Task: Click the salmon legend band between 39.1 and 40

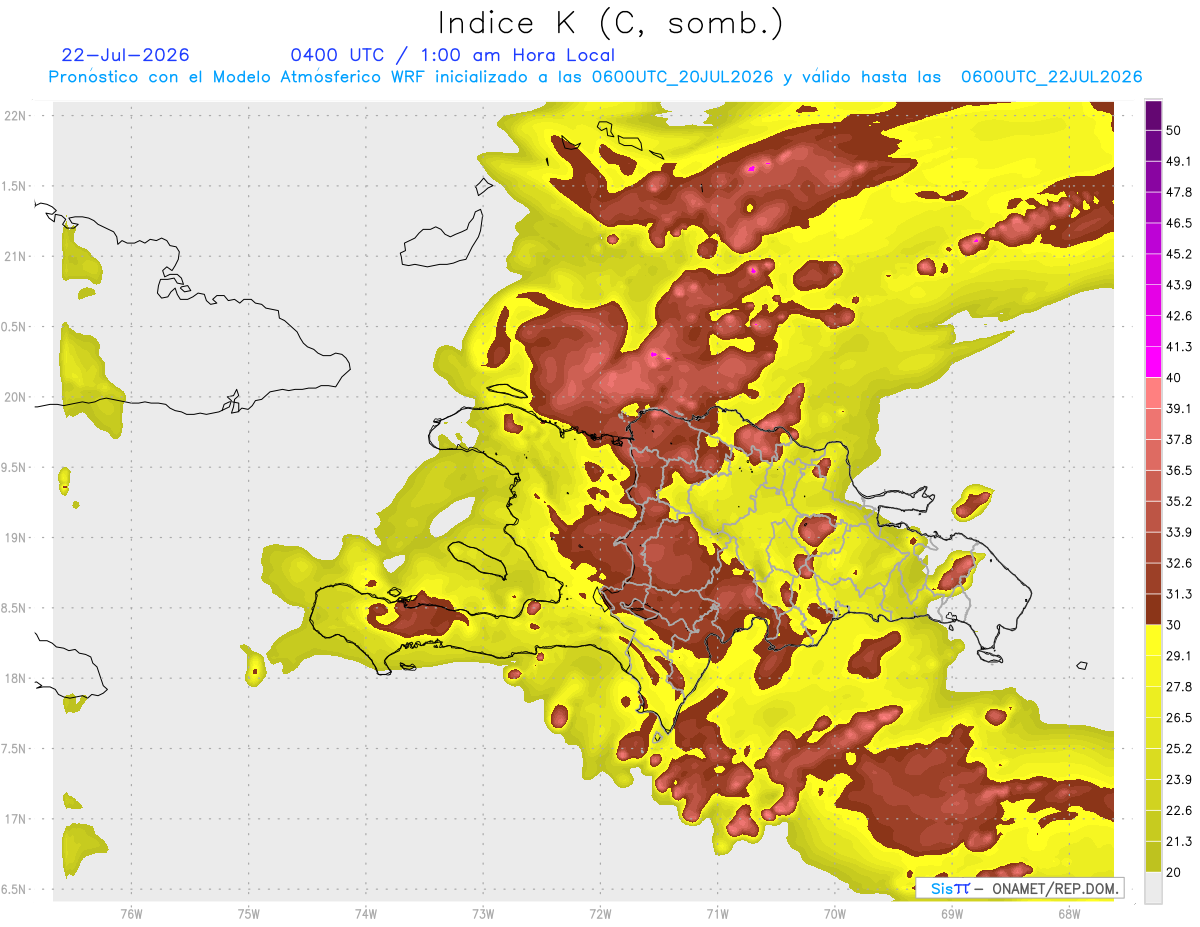Action: click(1153, 392)
